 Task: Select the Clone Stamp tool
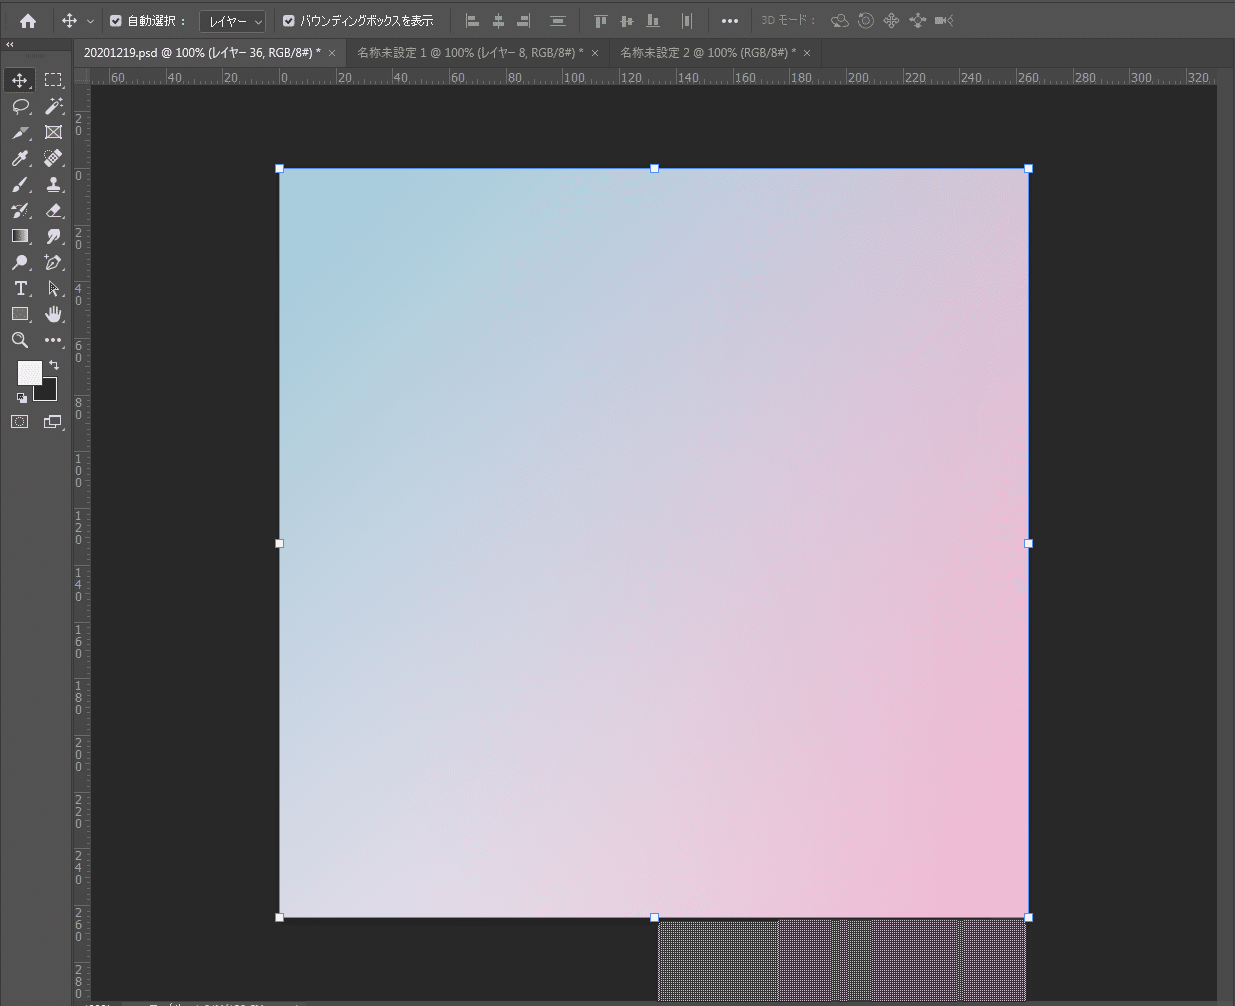[53, 184]
